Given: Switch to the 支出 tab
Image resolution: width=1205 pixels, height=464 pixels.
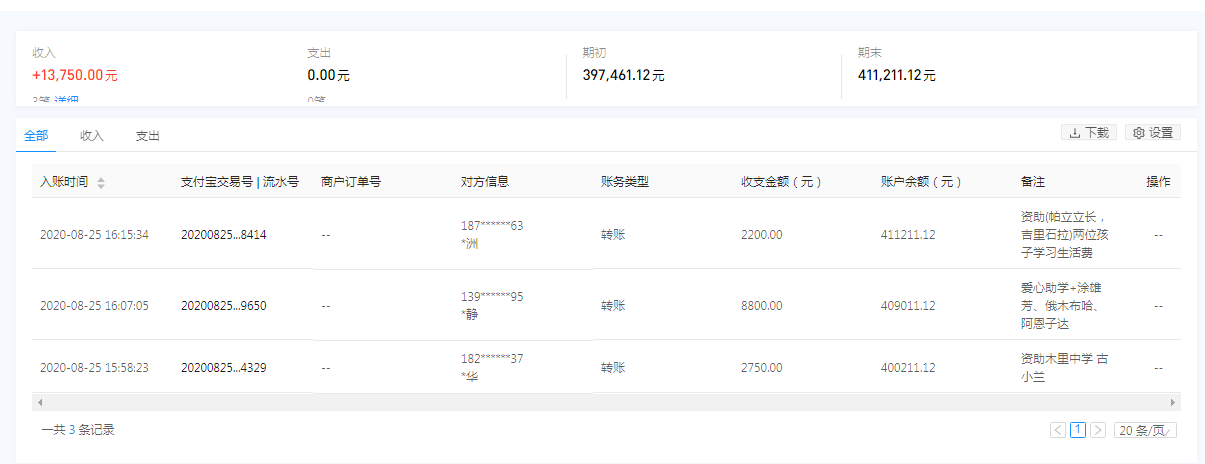Looking at the screenshot, I should click(x=148, y=135).
